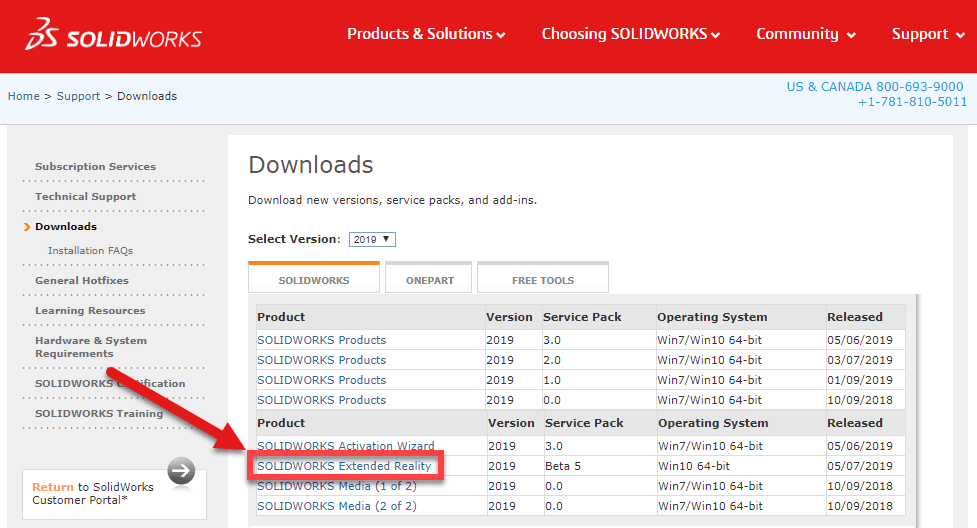Open SOLIDWORKS Products service pack 0.0
Viewport: 977px width, 528px height.
point(322,400)
